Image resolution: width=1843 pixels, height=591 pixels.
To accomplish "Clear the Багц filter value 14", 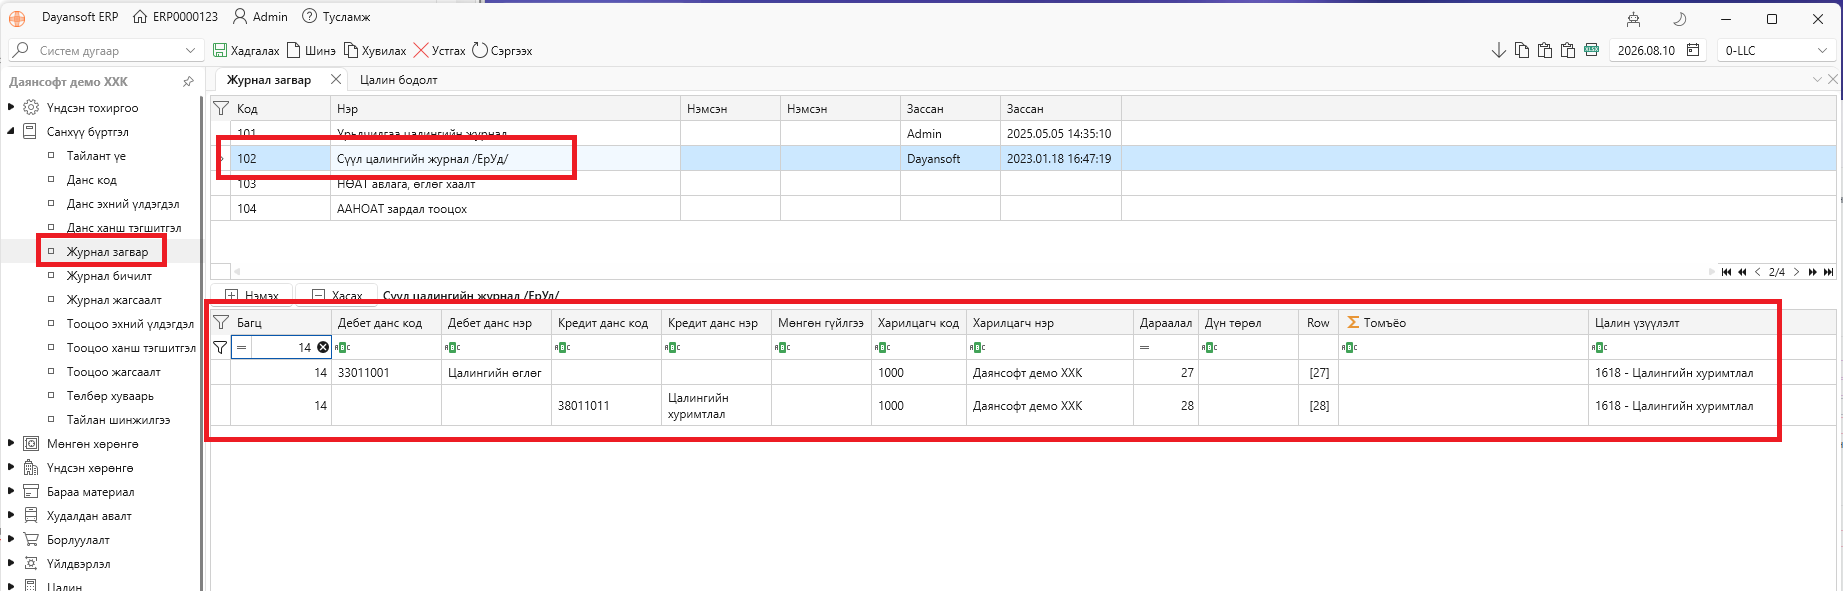I will coord(323,347).
